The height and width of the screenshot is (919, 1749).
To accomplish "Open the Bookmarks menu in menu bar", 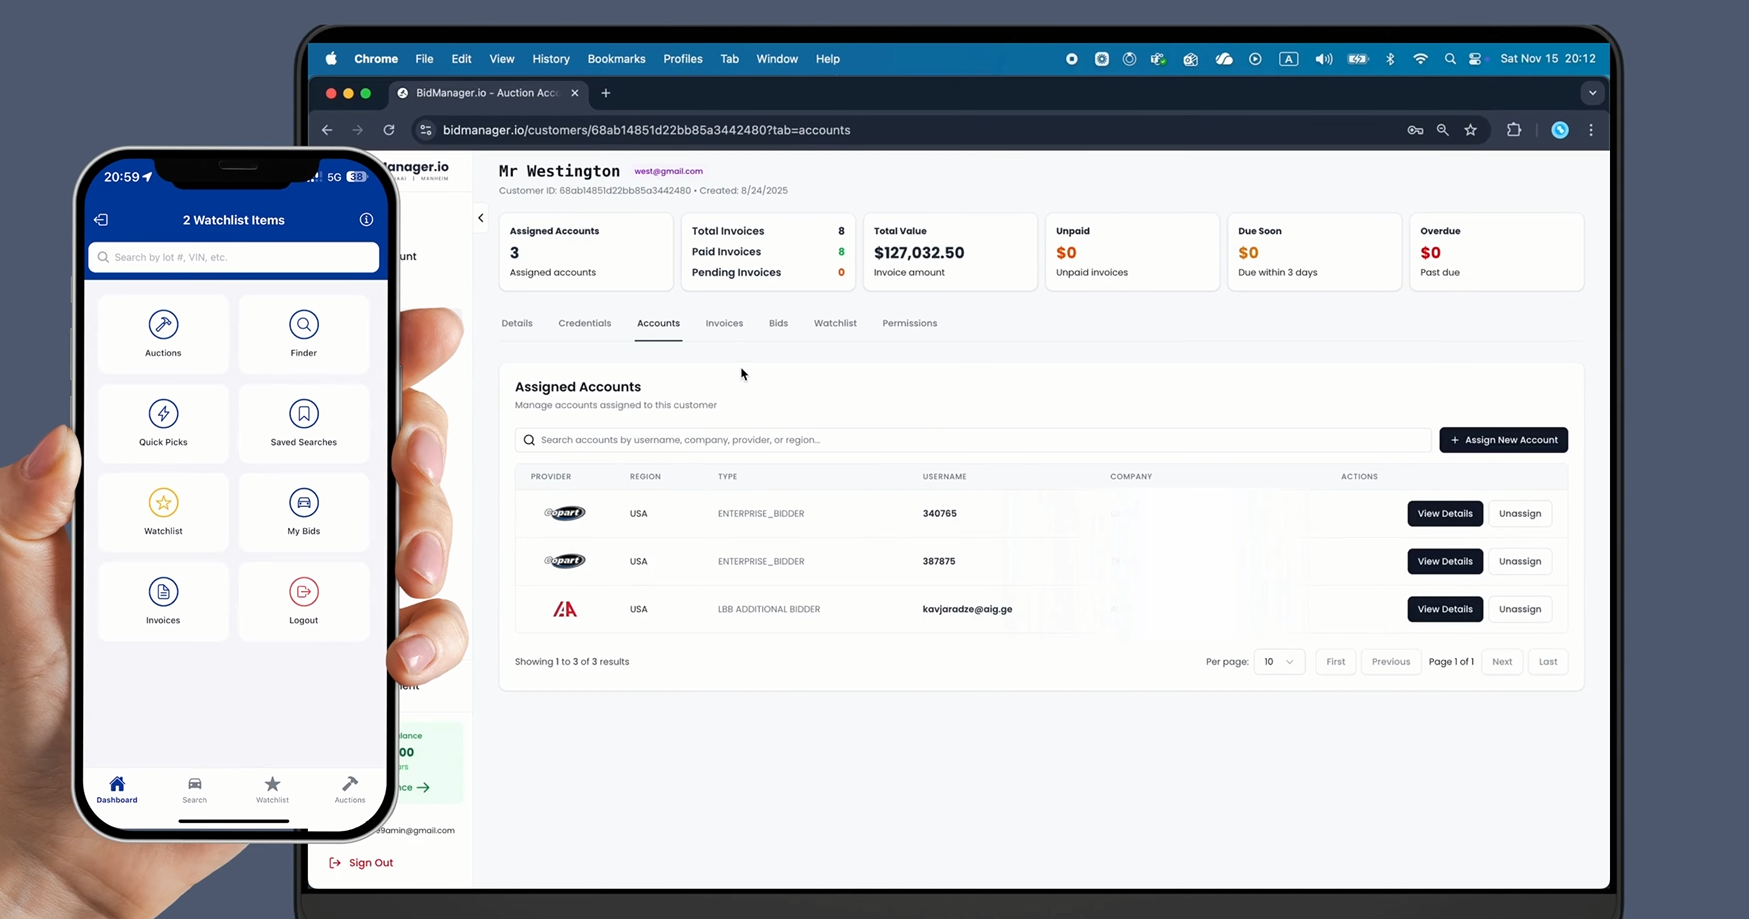I will (x=616, y=59).
